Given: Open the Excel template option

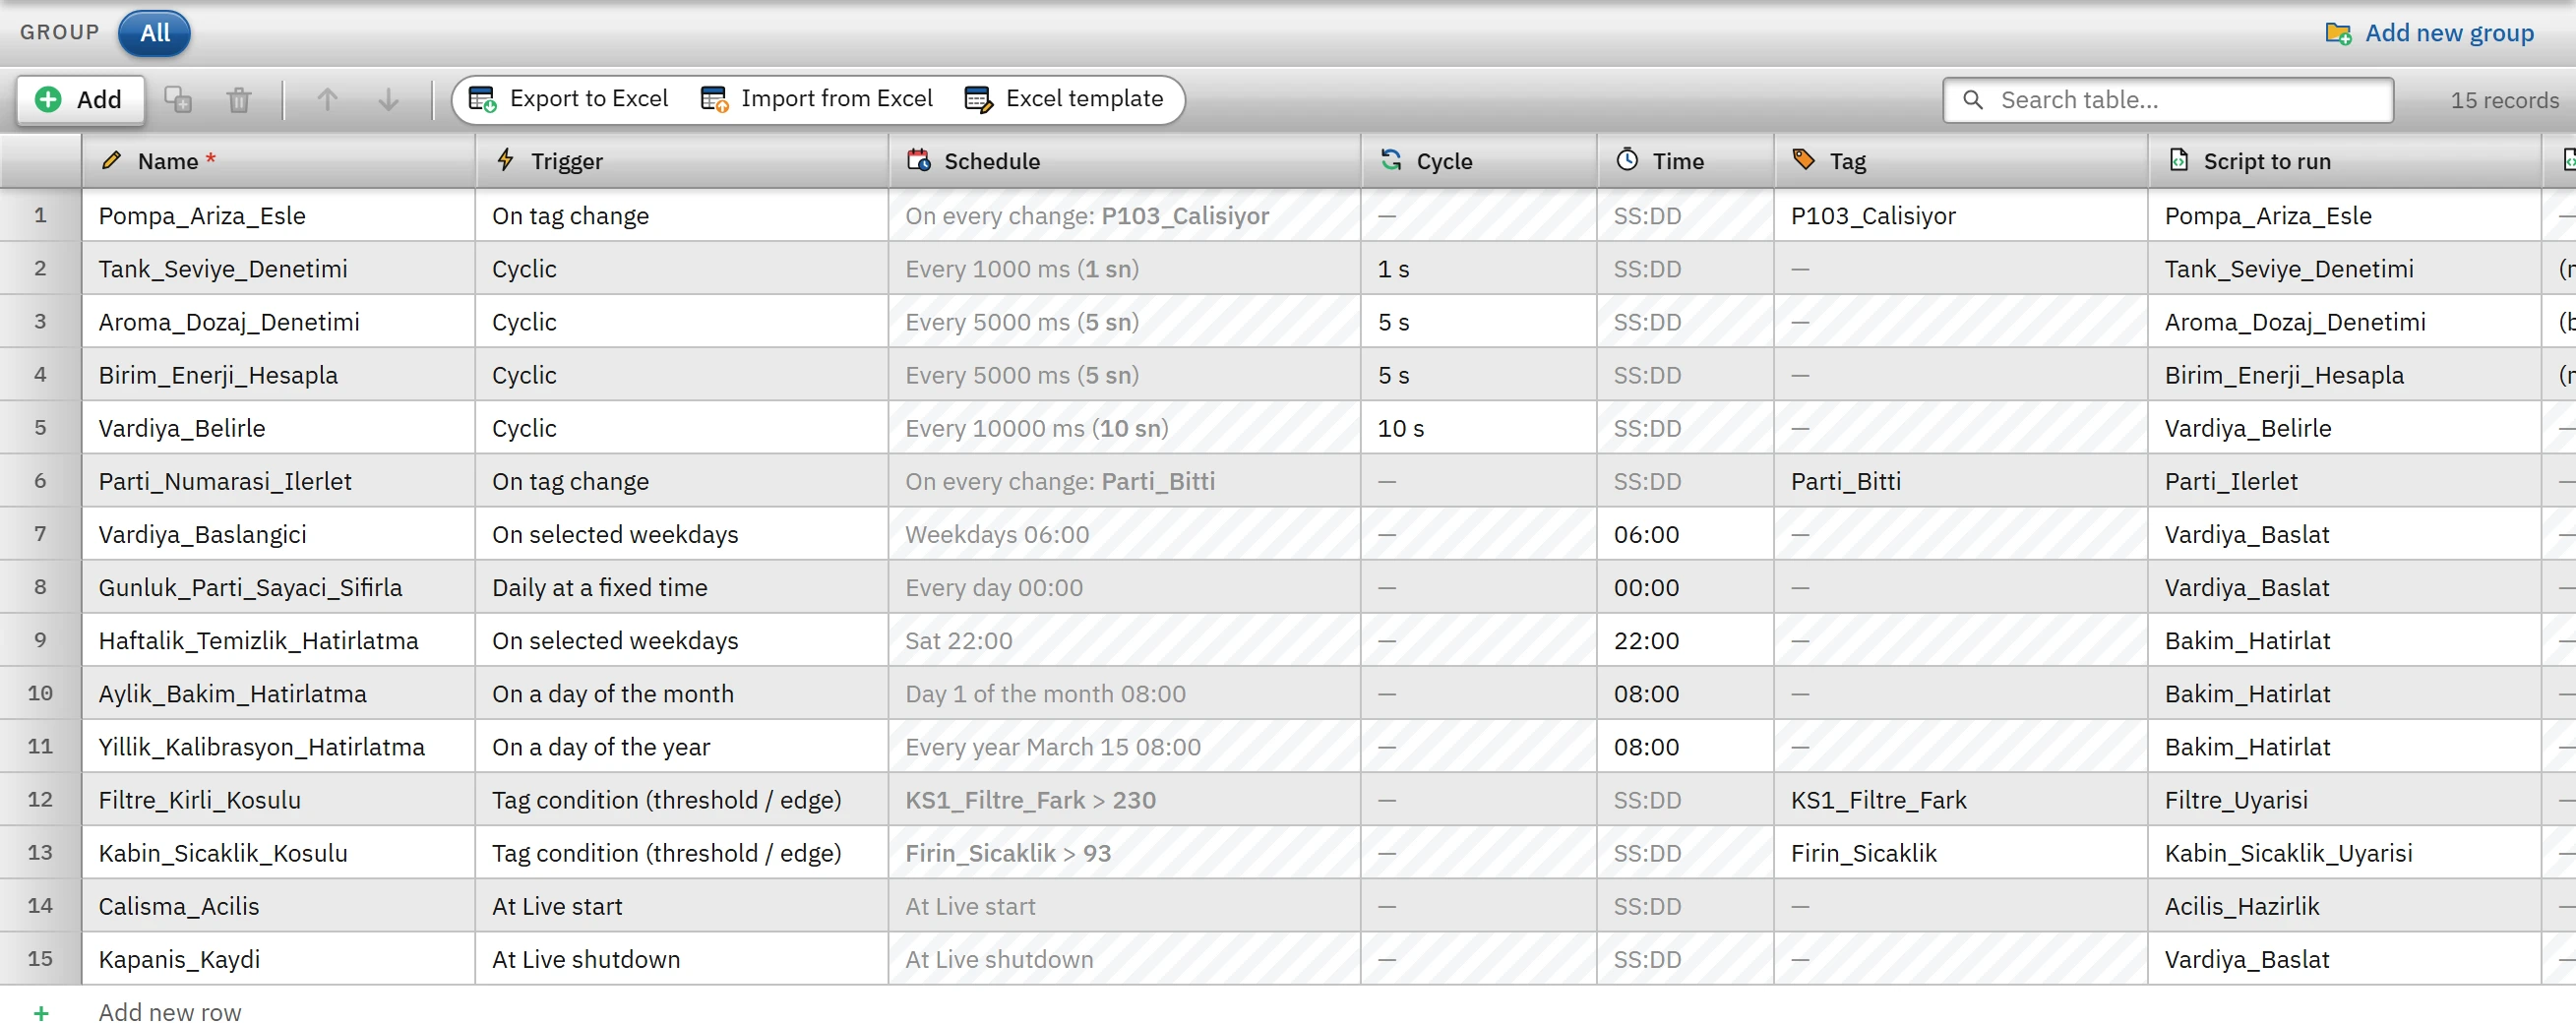Looking at the screenshot, I should [1064, 99].
